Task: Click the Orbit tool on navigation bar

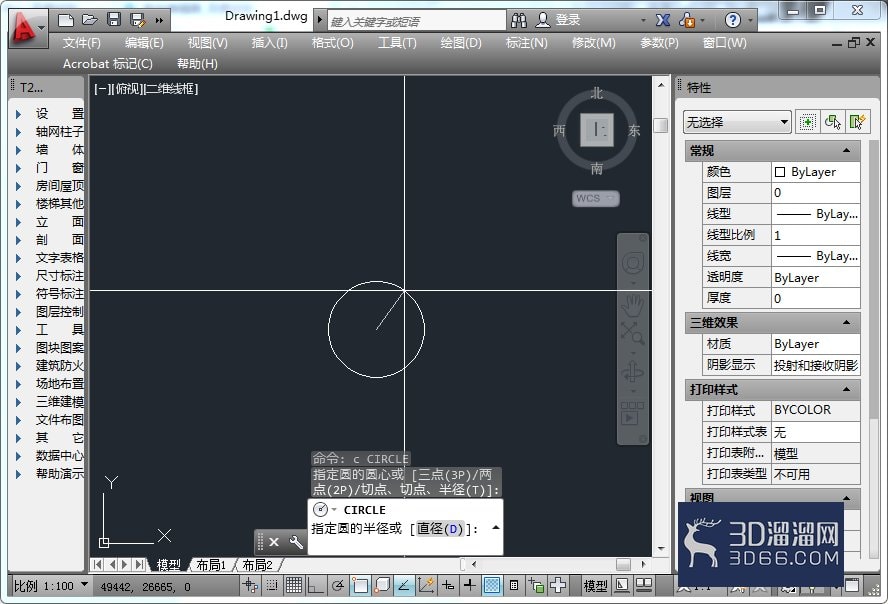Action: click(632, 372)
